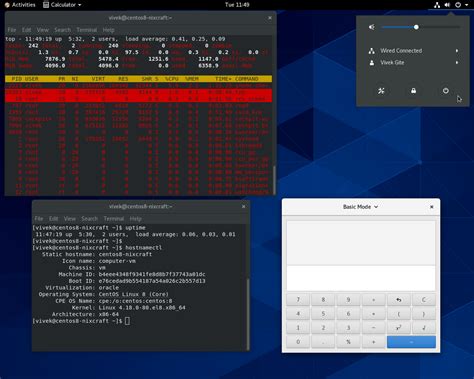Screen dimensions: 474x379
Task: Click the hostnamectl terminal's vertical scrollbar
Action: tap(248, 313)
